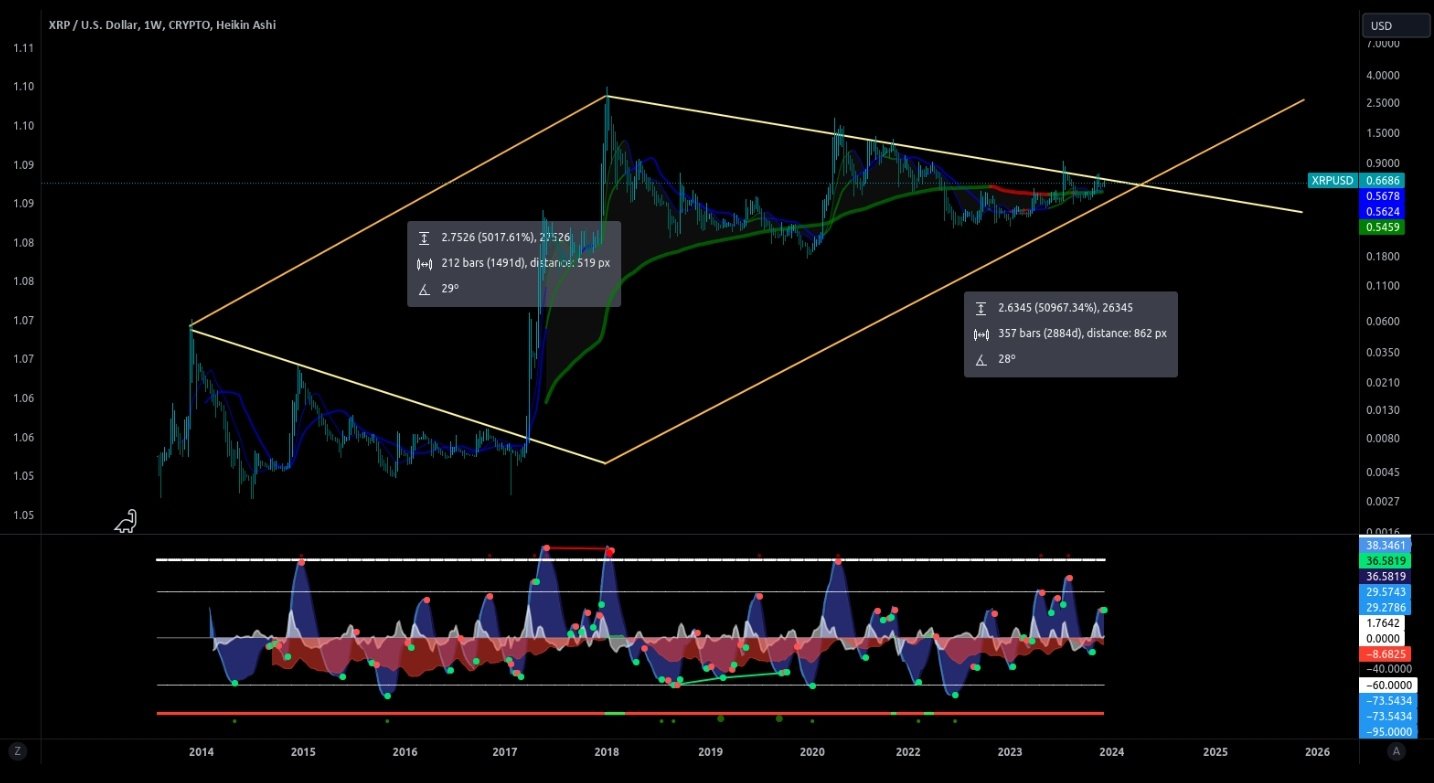Click the 2014 time axis label

(x=201, y=751)
